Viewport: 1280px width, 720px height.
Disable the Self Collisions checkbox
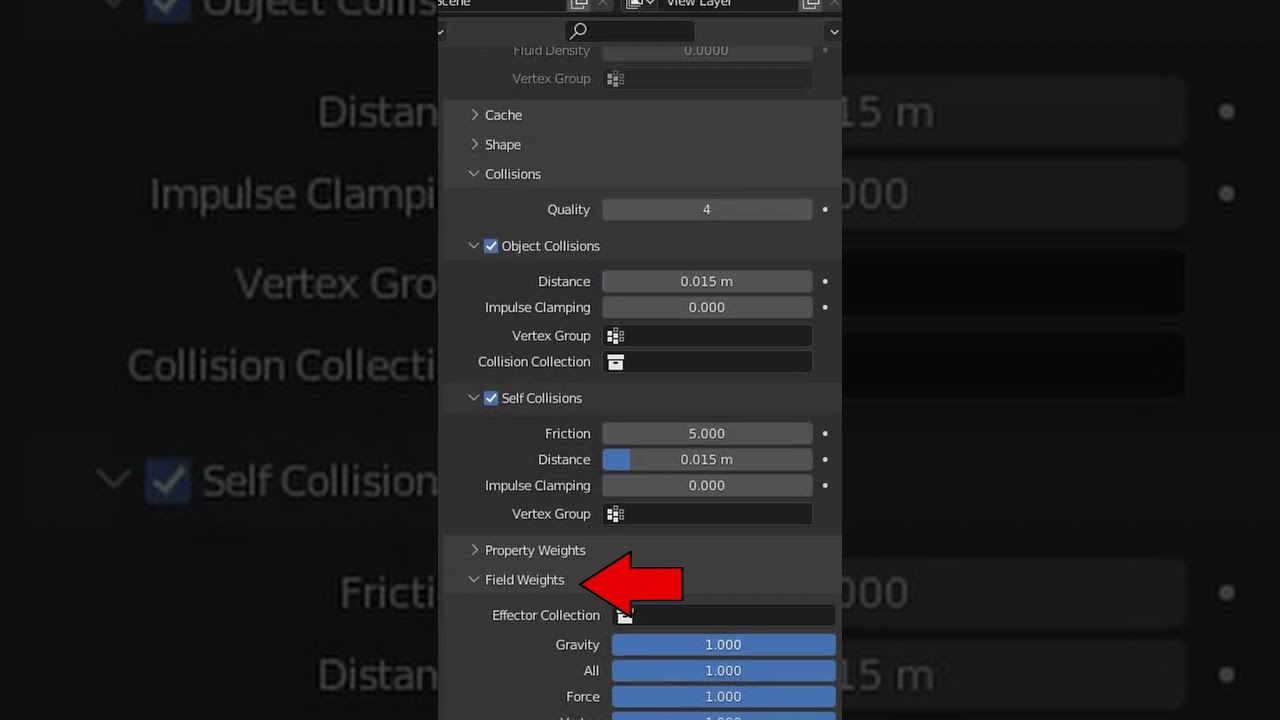[x=491, y=398]
